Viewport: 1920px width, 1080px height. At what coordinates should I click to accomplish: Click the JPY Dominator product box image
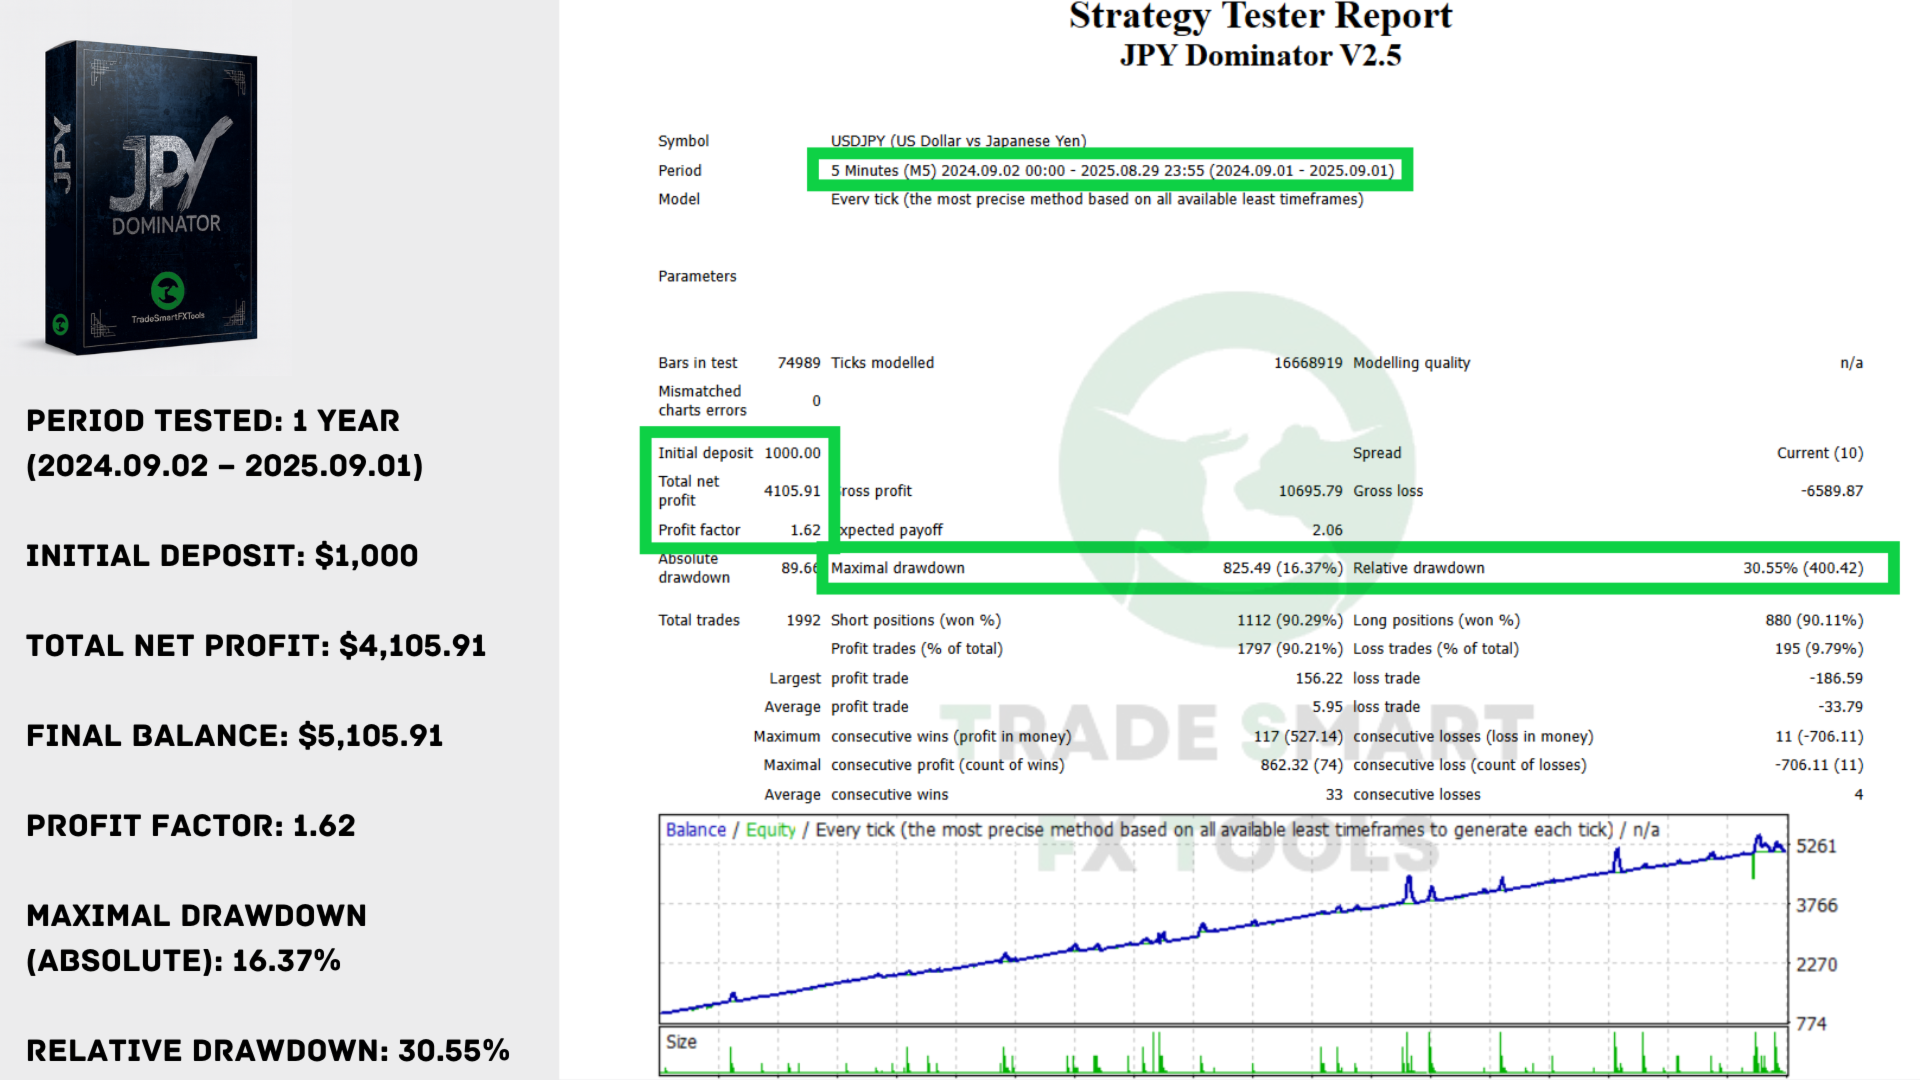pos(152,198)
